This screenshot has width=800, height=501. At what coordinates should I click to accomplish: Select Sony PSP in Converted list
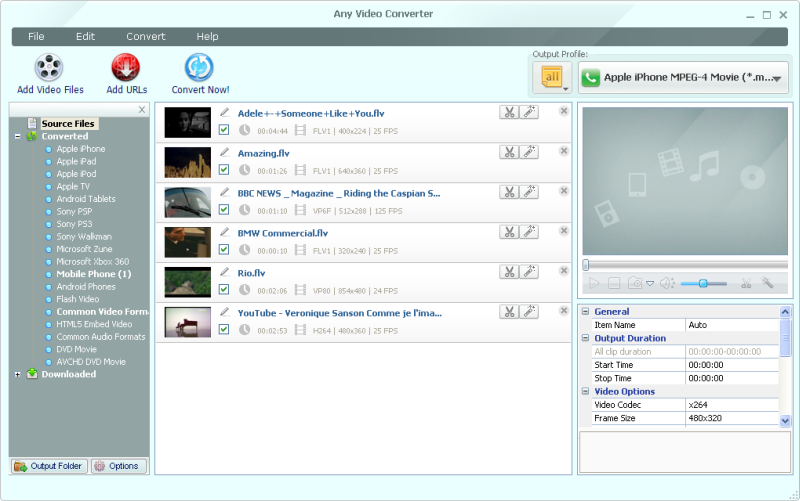pos(74,211)
